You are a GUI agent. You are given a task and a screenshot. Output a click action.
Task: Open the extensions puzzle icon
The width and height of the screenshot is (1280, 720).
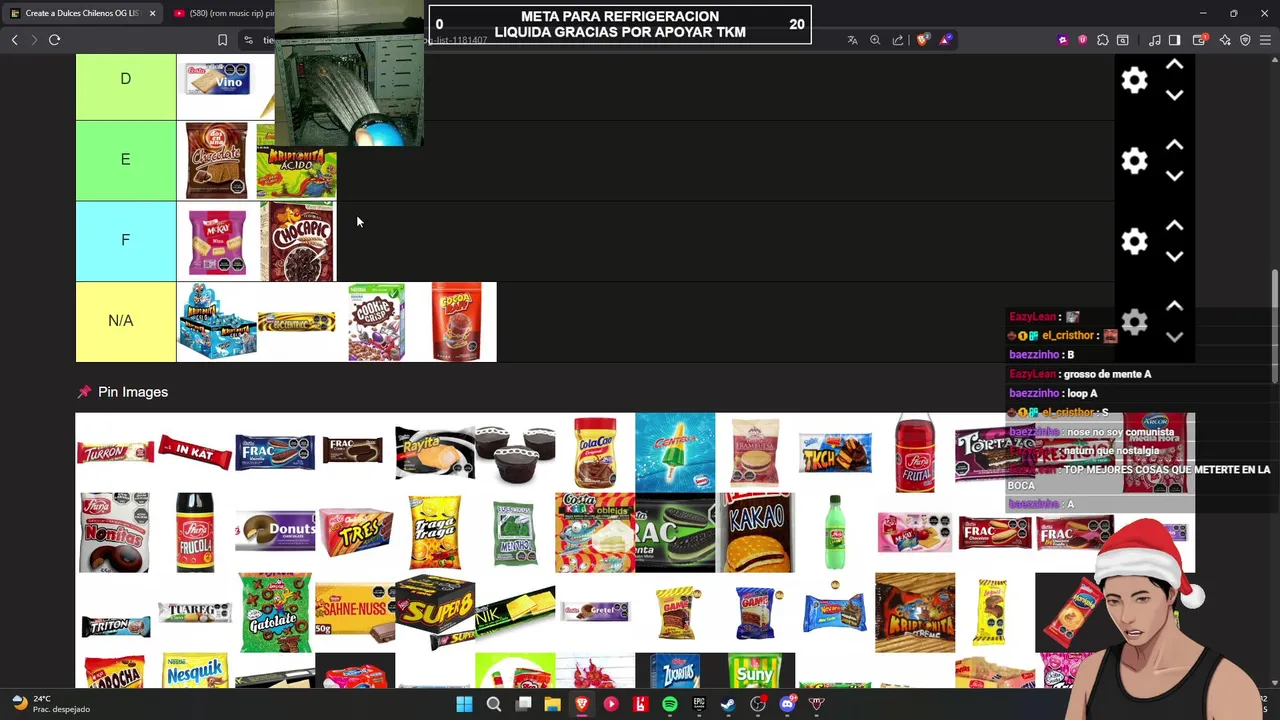[1102, 40]
